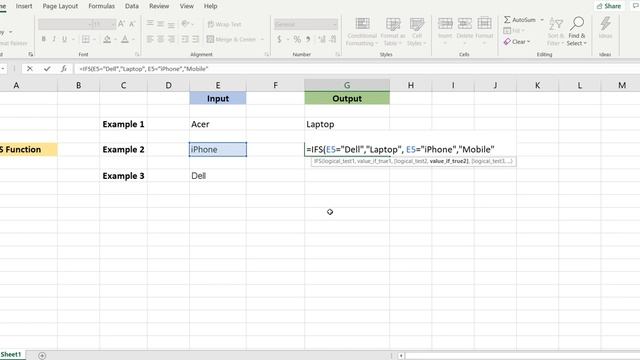Click the horizontal scrollbar left arrow
The image size is (640, 360).
[x=401, y=356]
